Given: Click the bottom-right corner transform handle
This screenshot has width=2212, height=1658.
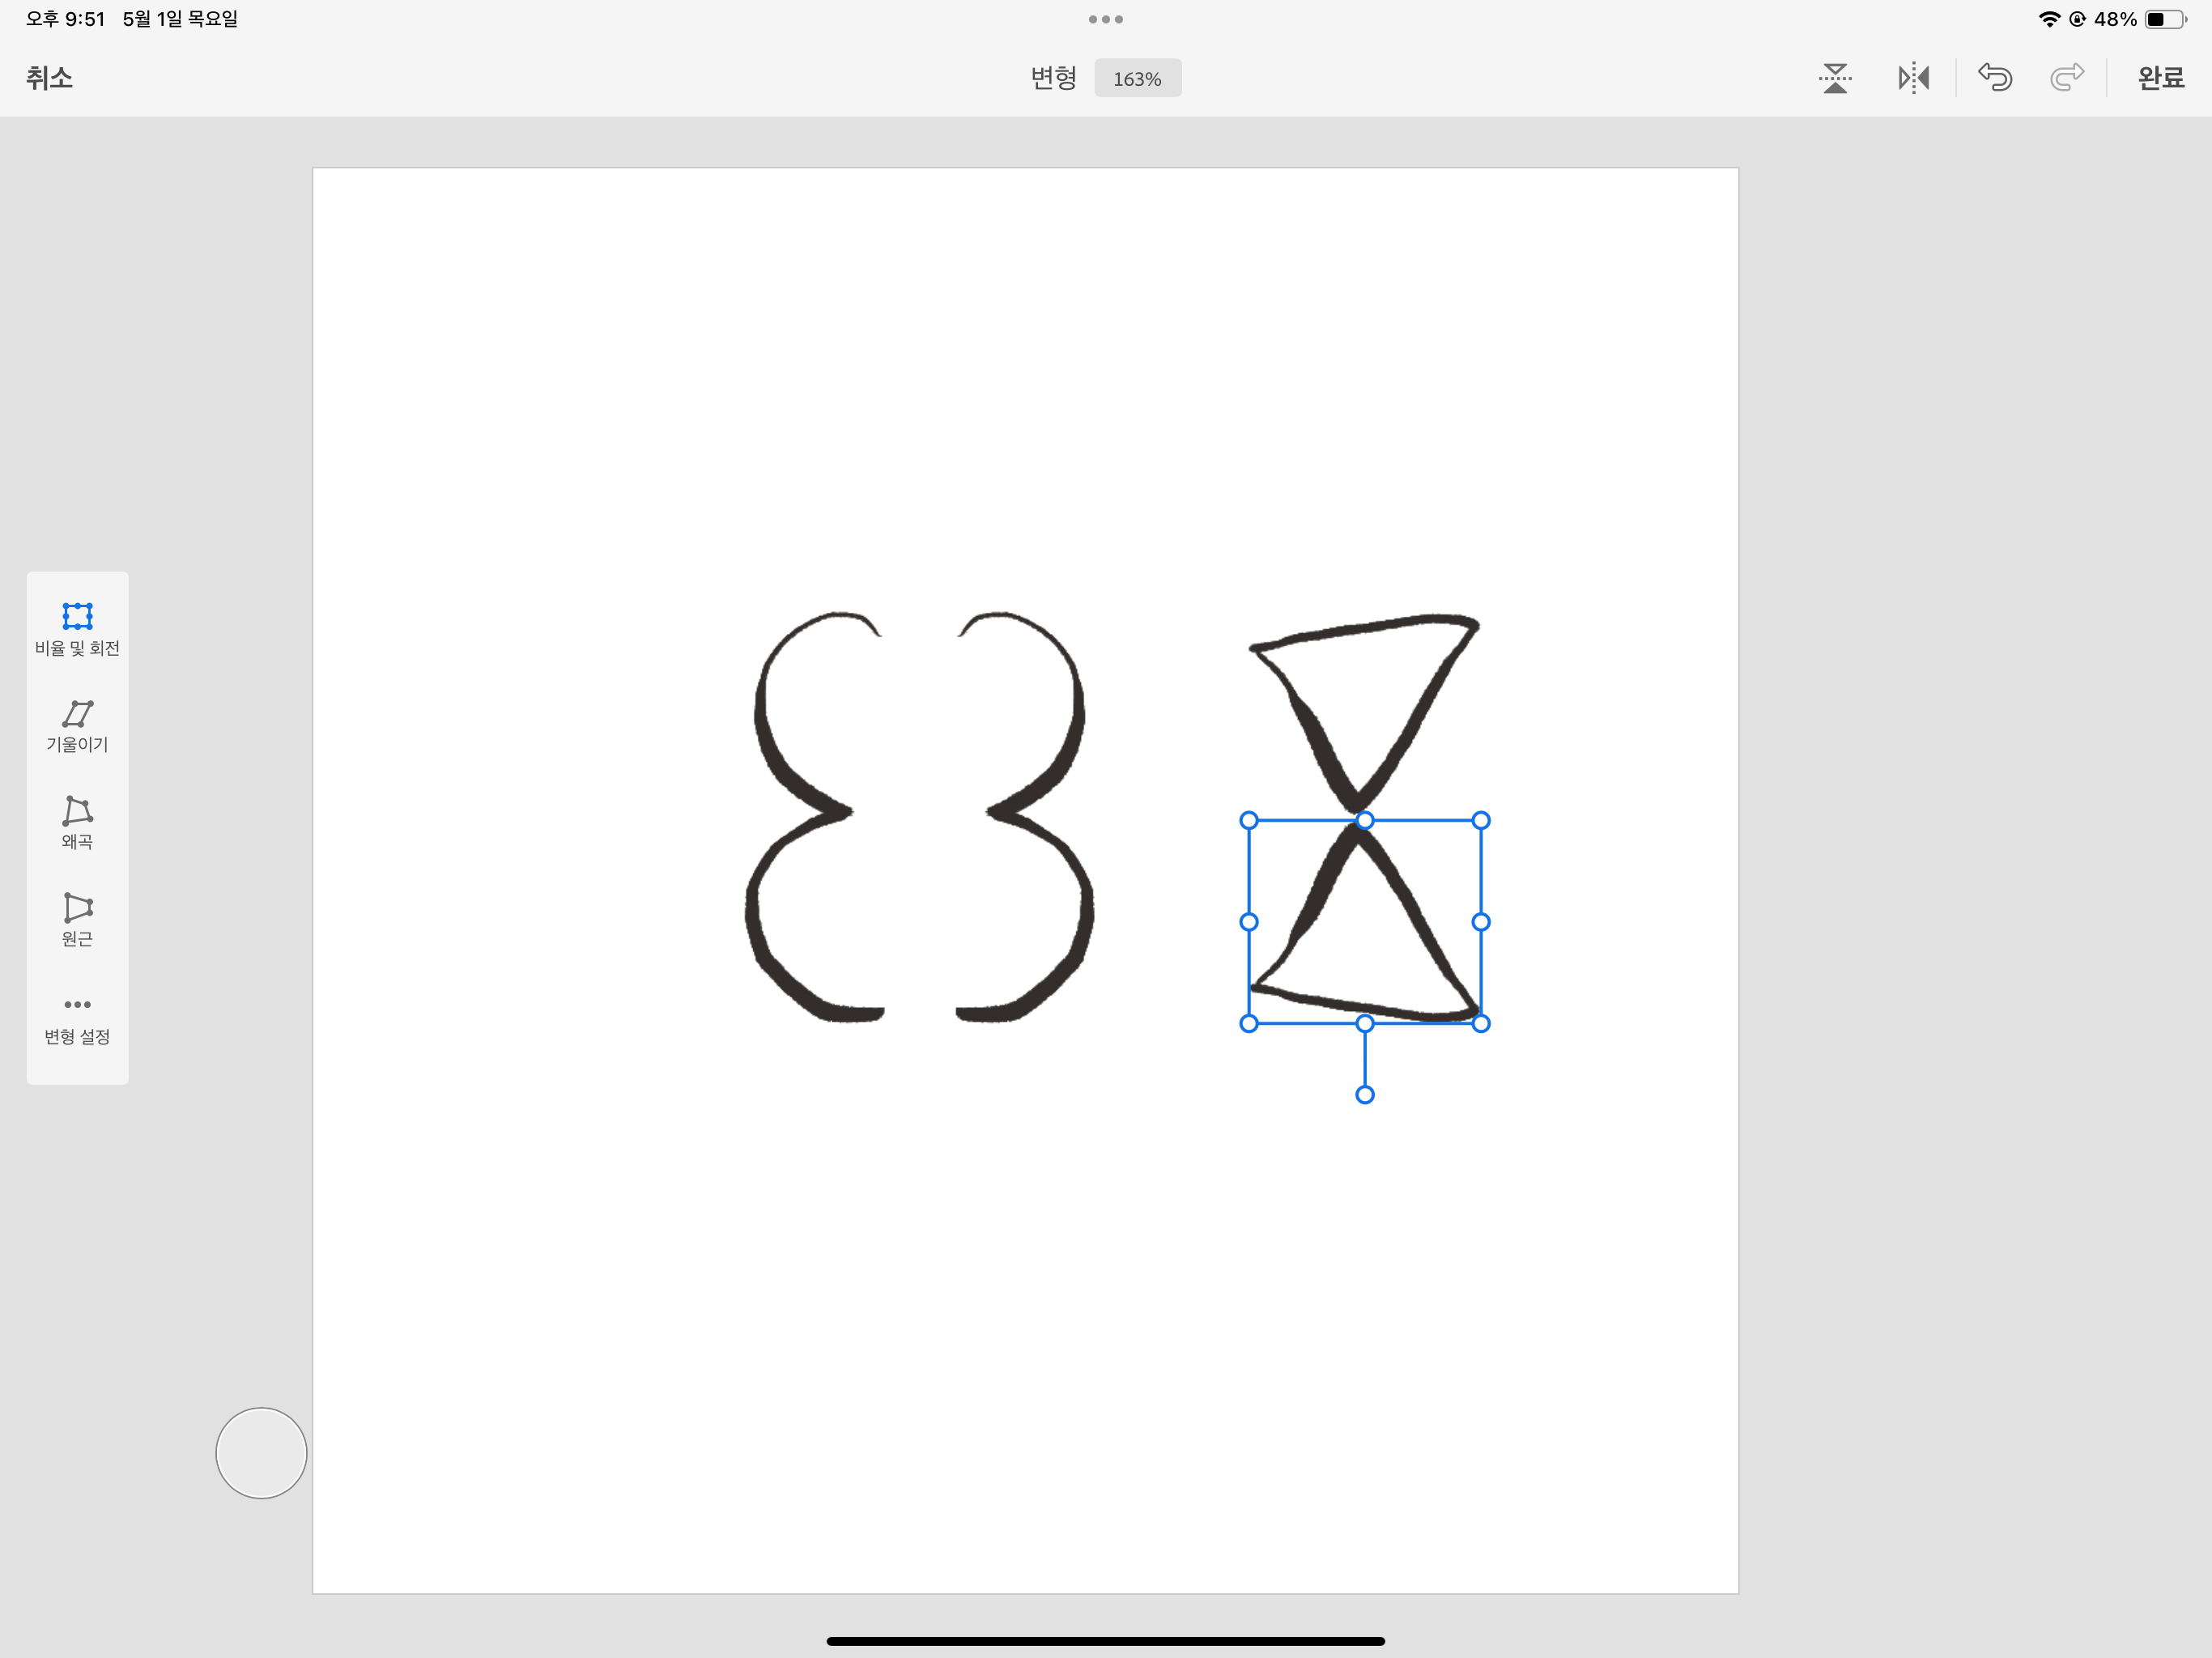Looking at the screenshot, I should click(1481, 1023).
